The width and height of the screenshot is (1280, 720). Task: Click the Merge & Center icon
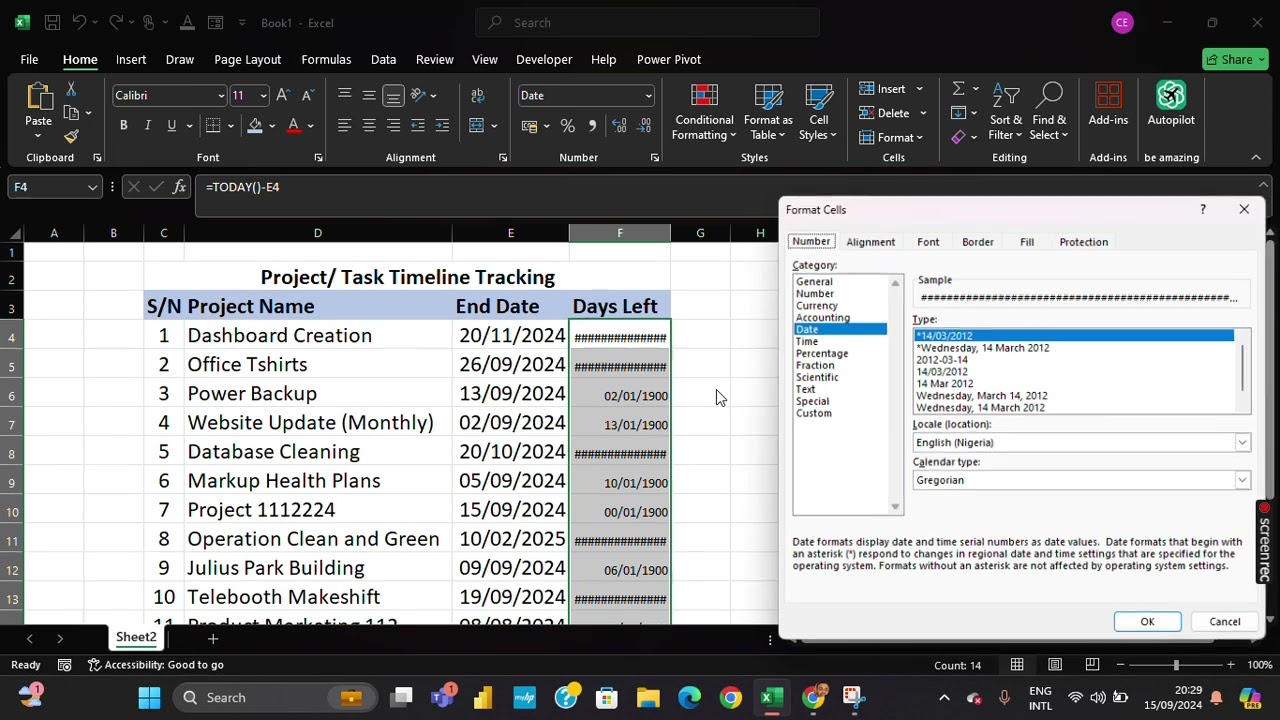pyautogui.click(x=477, y=126)
